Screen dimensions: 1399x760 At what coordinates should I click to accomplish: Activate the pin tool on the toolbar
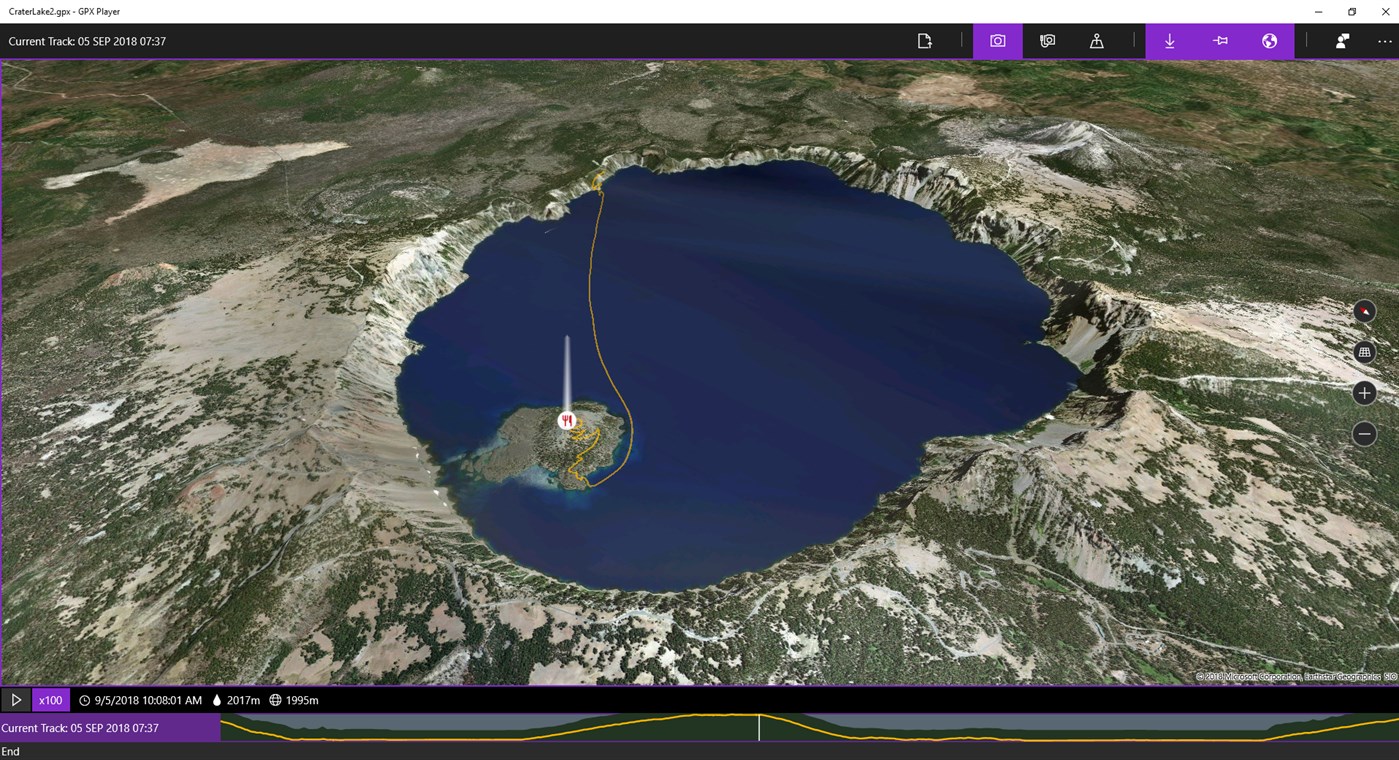click(1220, 40)
